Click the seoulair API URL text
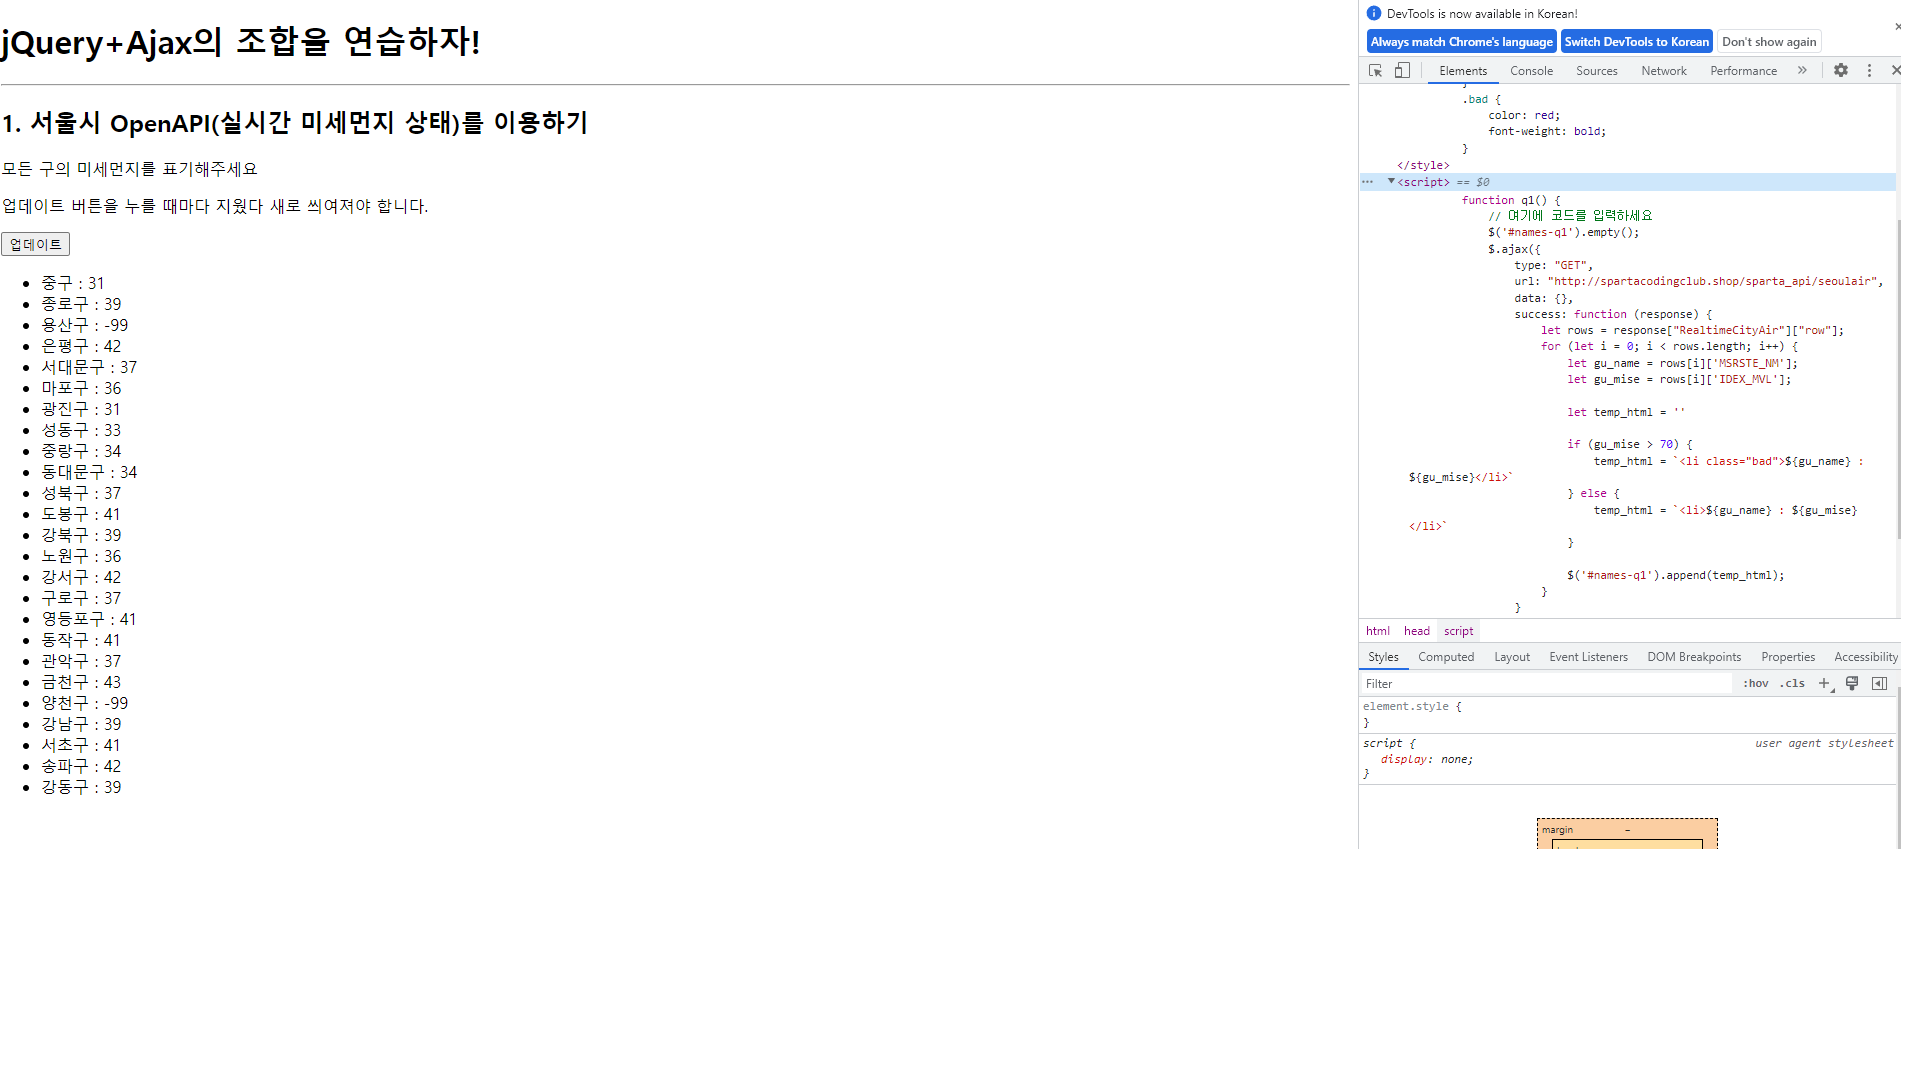The width and height of the screenshot is (1920, 1080). click(x=1713, y=282)
